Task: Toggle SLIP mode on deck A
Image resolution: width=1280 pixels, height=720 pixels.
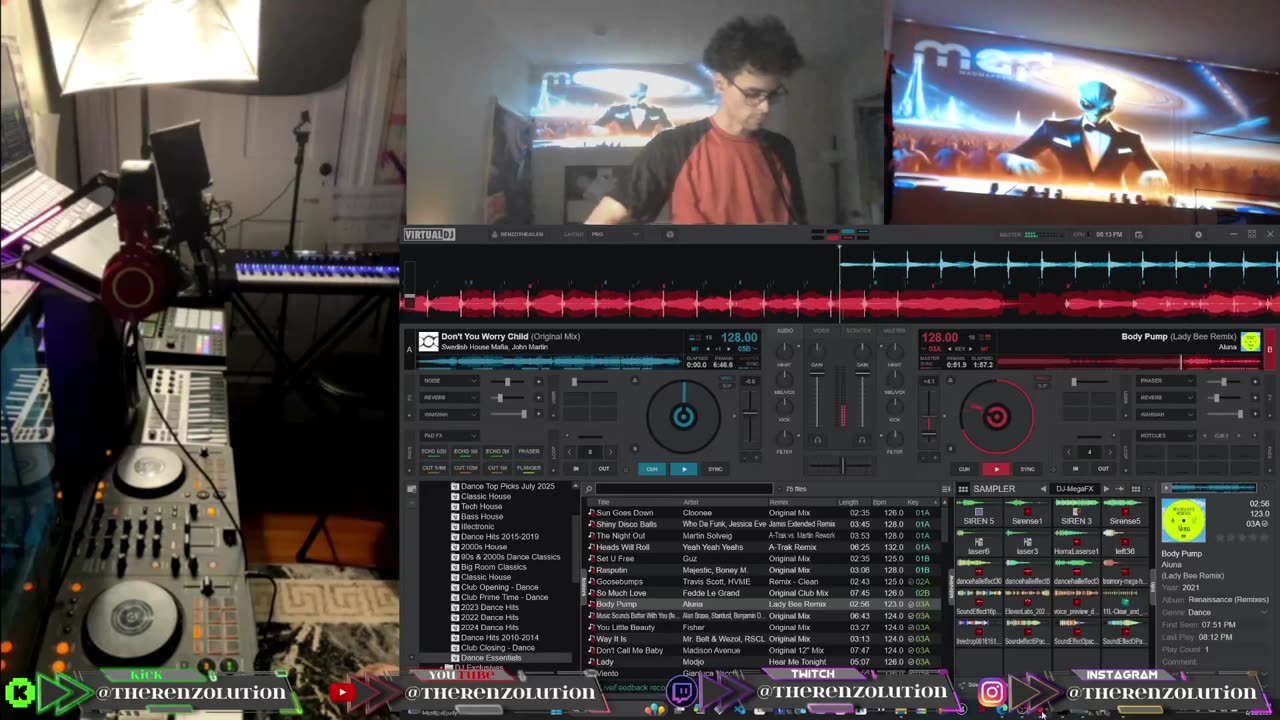Action: [727, 386]
